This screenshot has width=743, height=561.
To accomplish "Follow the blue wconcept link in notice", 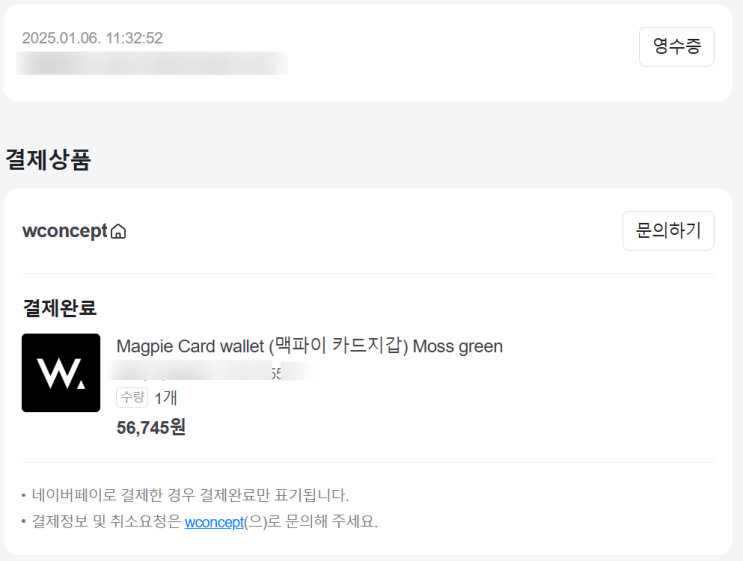I will [x=214, y=522].
